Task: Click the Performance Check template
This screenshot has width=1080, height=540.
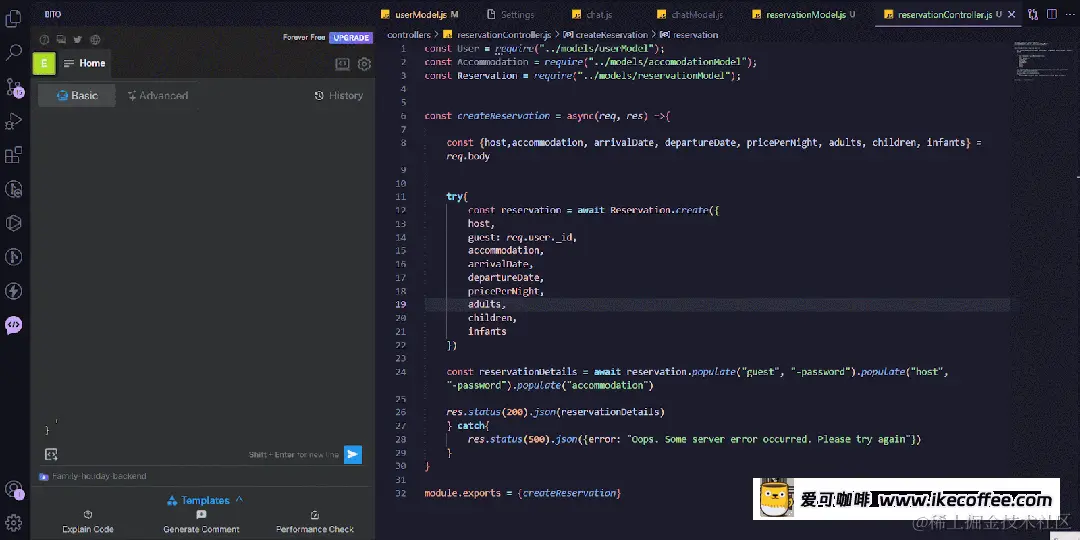Action: pos(315,522)
